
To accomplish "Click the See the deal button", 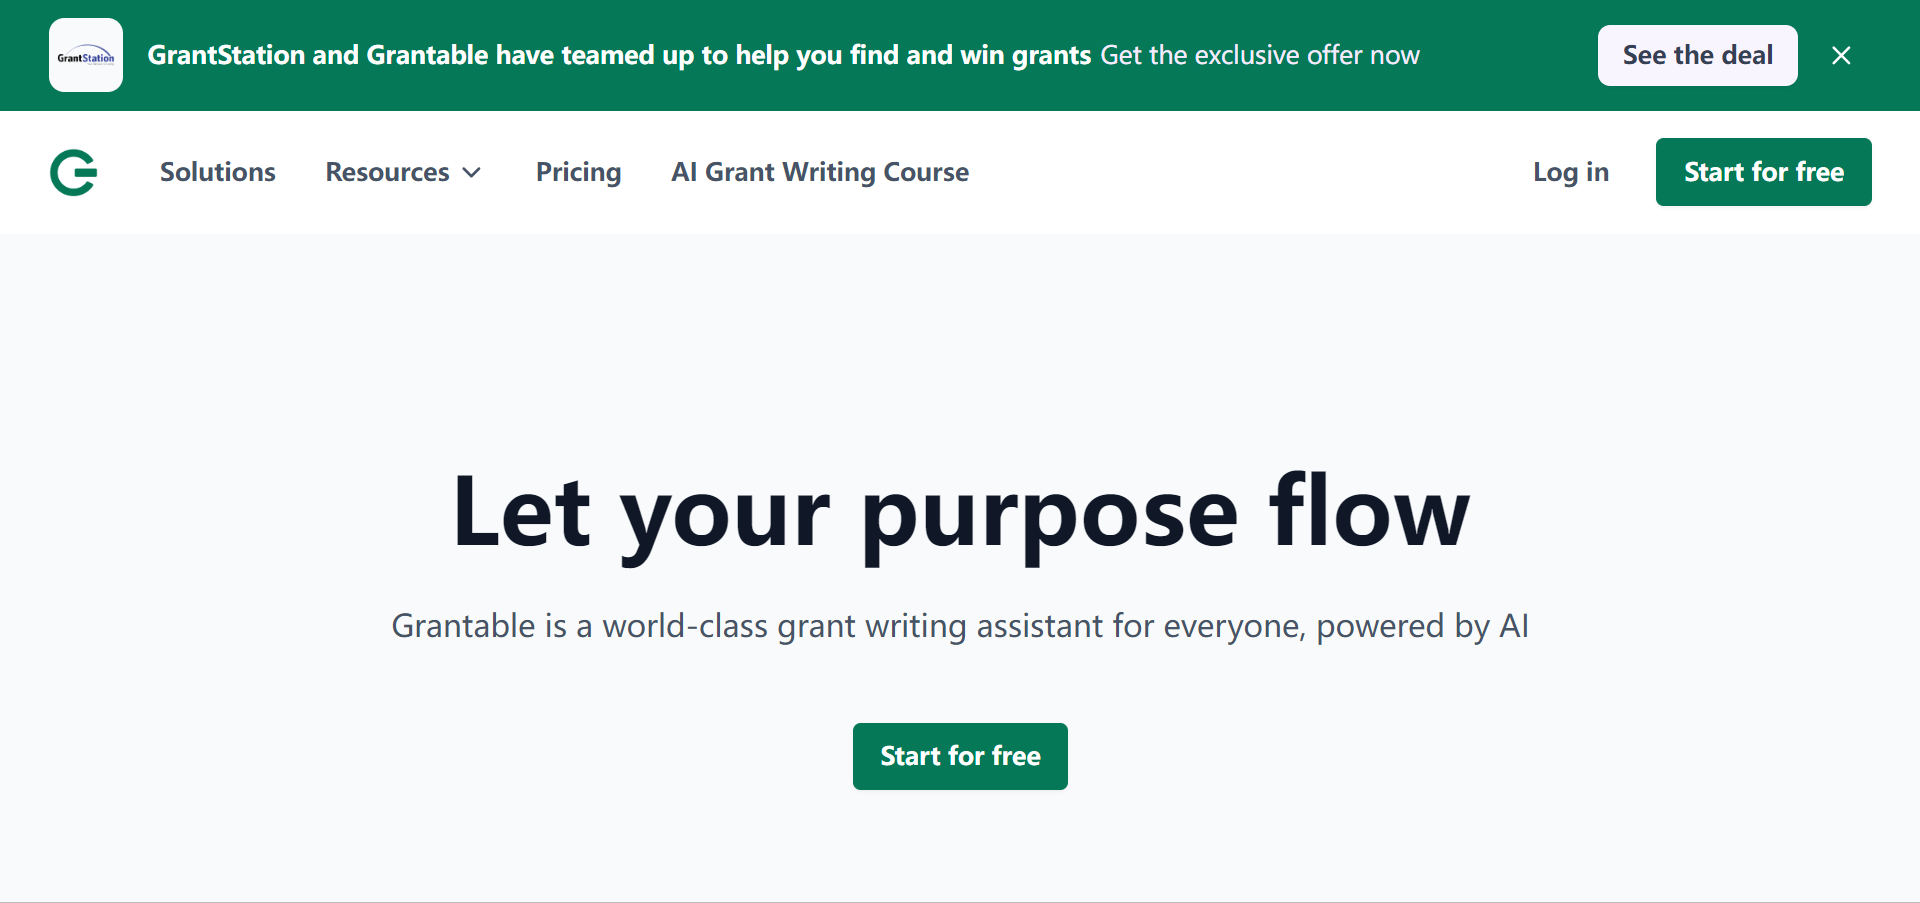I will 1698,55.
